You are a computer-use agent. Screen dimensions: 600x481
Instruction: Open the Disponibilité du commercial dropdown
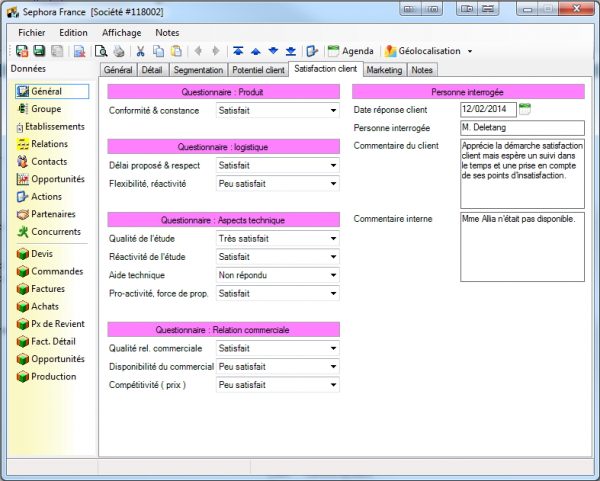point(278,367)
